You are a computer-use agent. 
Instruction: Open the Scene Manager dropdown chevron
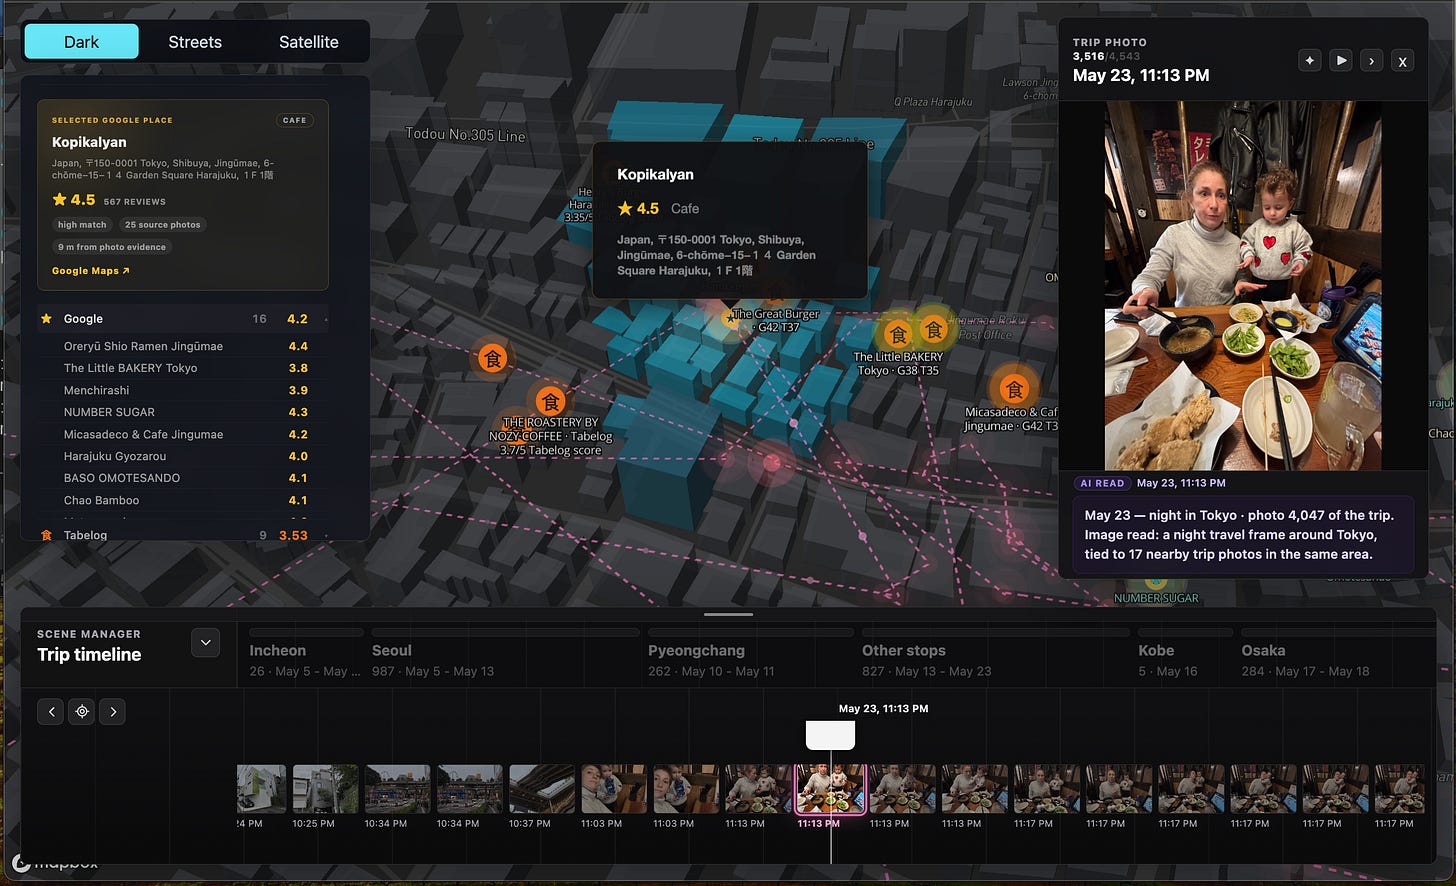click(205, 643)
